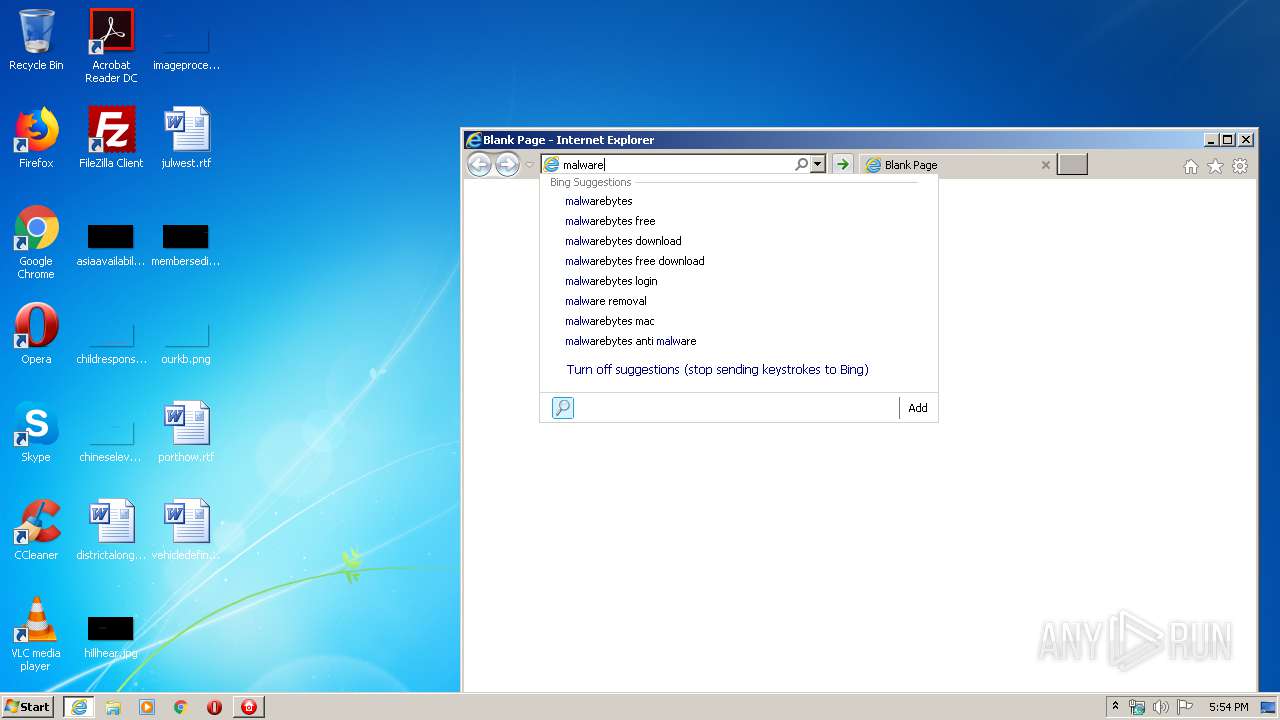Open CCleaner desktop shortcut
Screen dimensions: 1280x720
36,530
